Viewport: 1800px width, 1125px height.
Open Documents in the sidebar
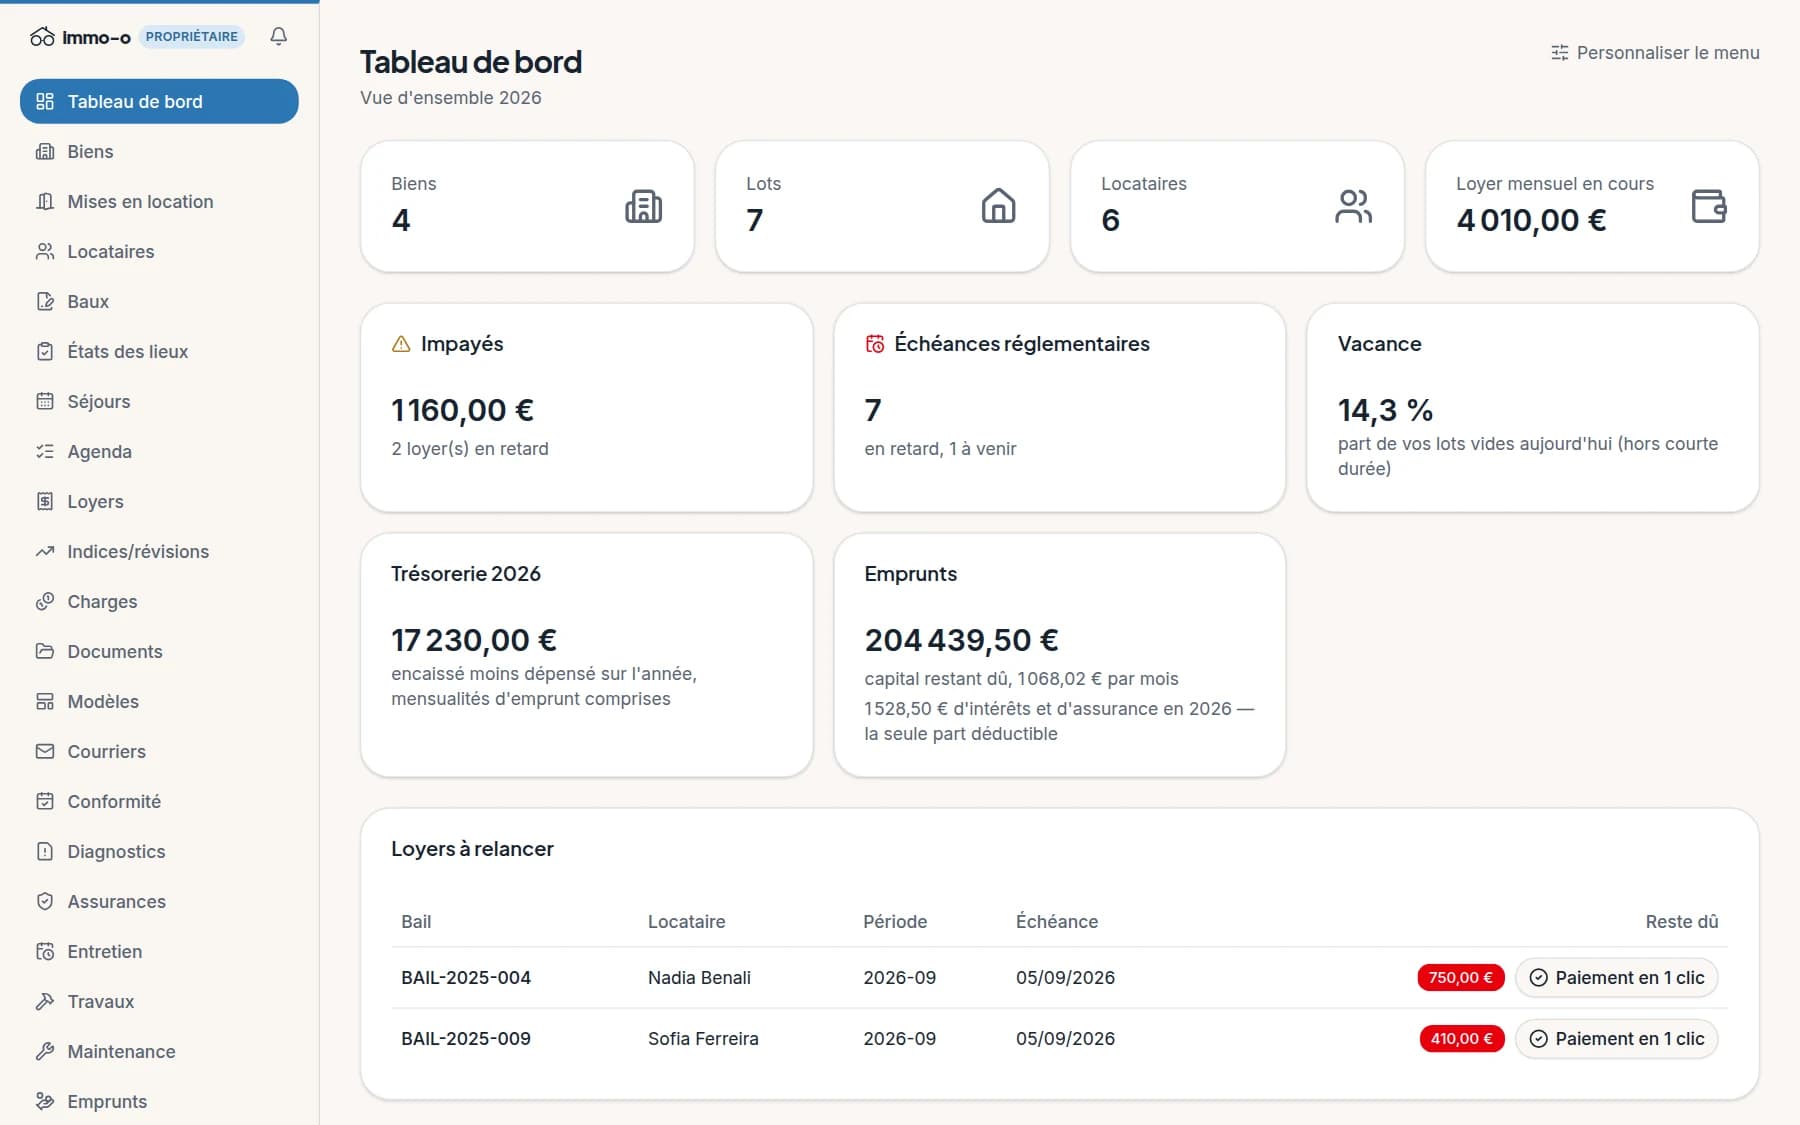tap(159, 652)
